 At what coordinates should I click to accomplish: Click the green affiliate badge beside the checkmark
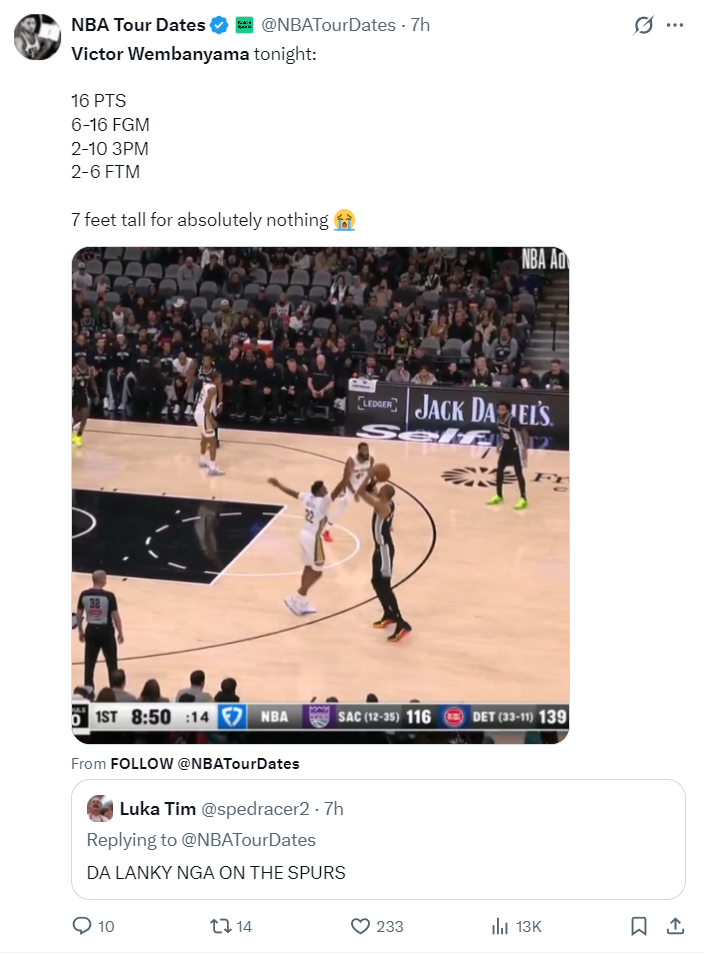[x=244, y=25]
